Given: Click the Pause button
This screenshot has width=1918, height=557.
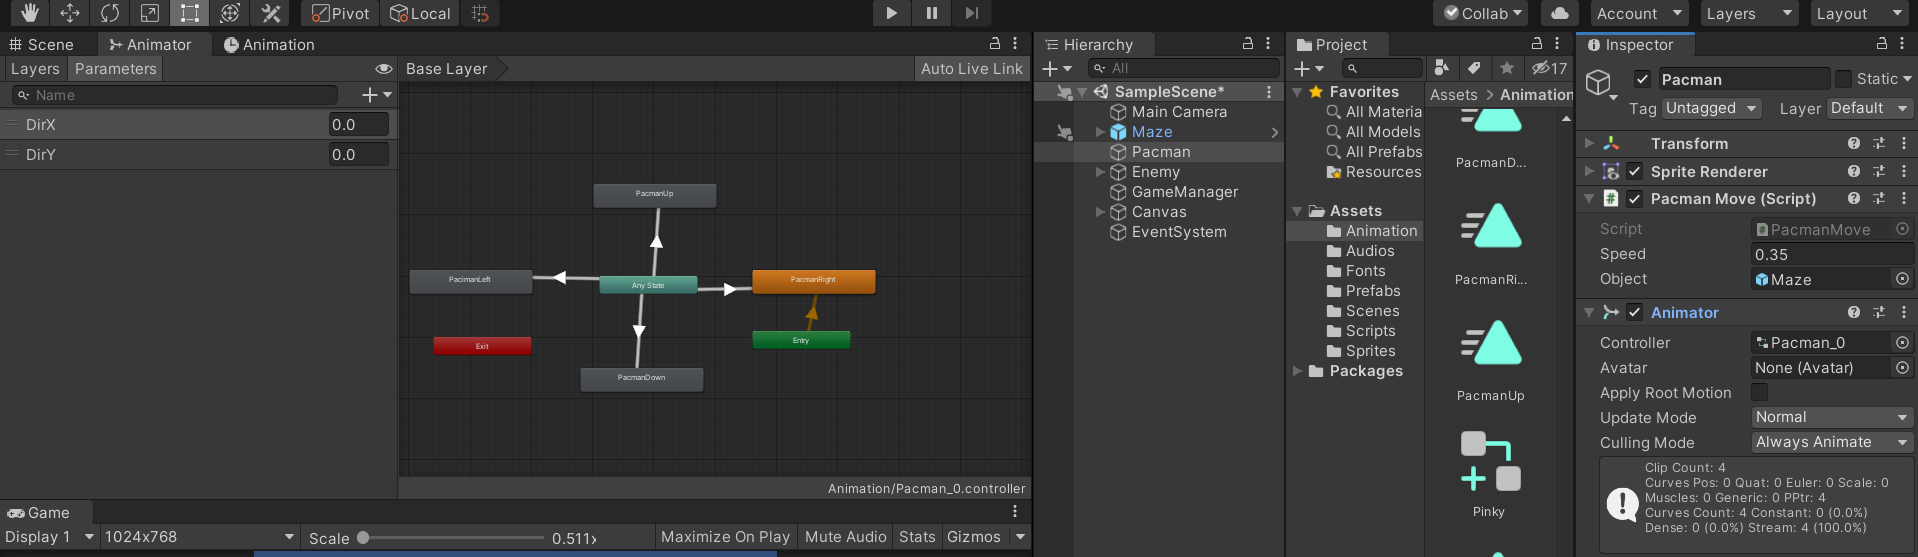Looking at the screenshot, I should (x=931, y=13).
